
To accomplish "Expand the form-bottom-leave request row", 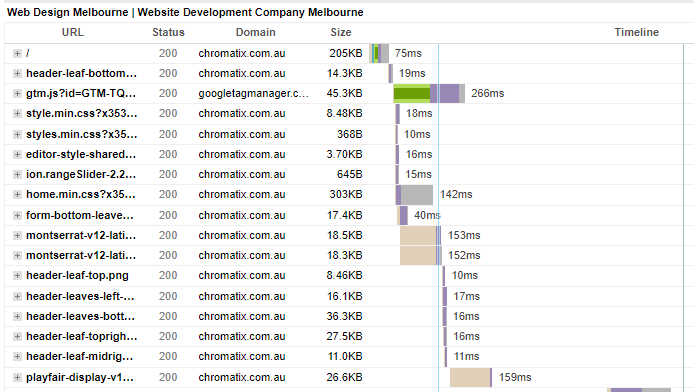I will point(17,215).
